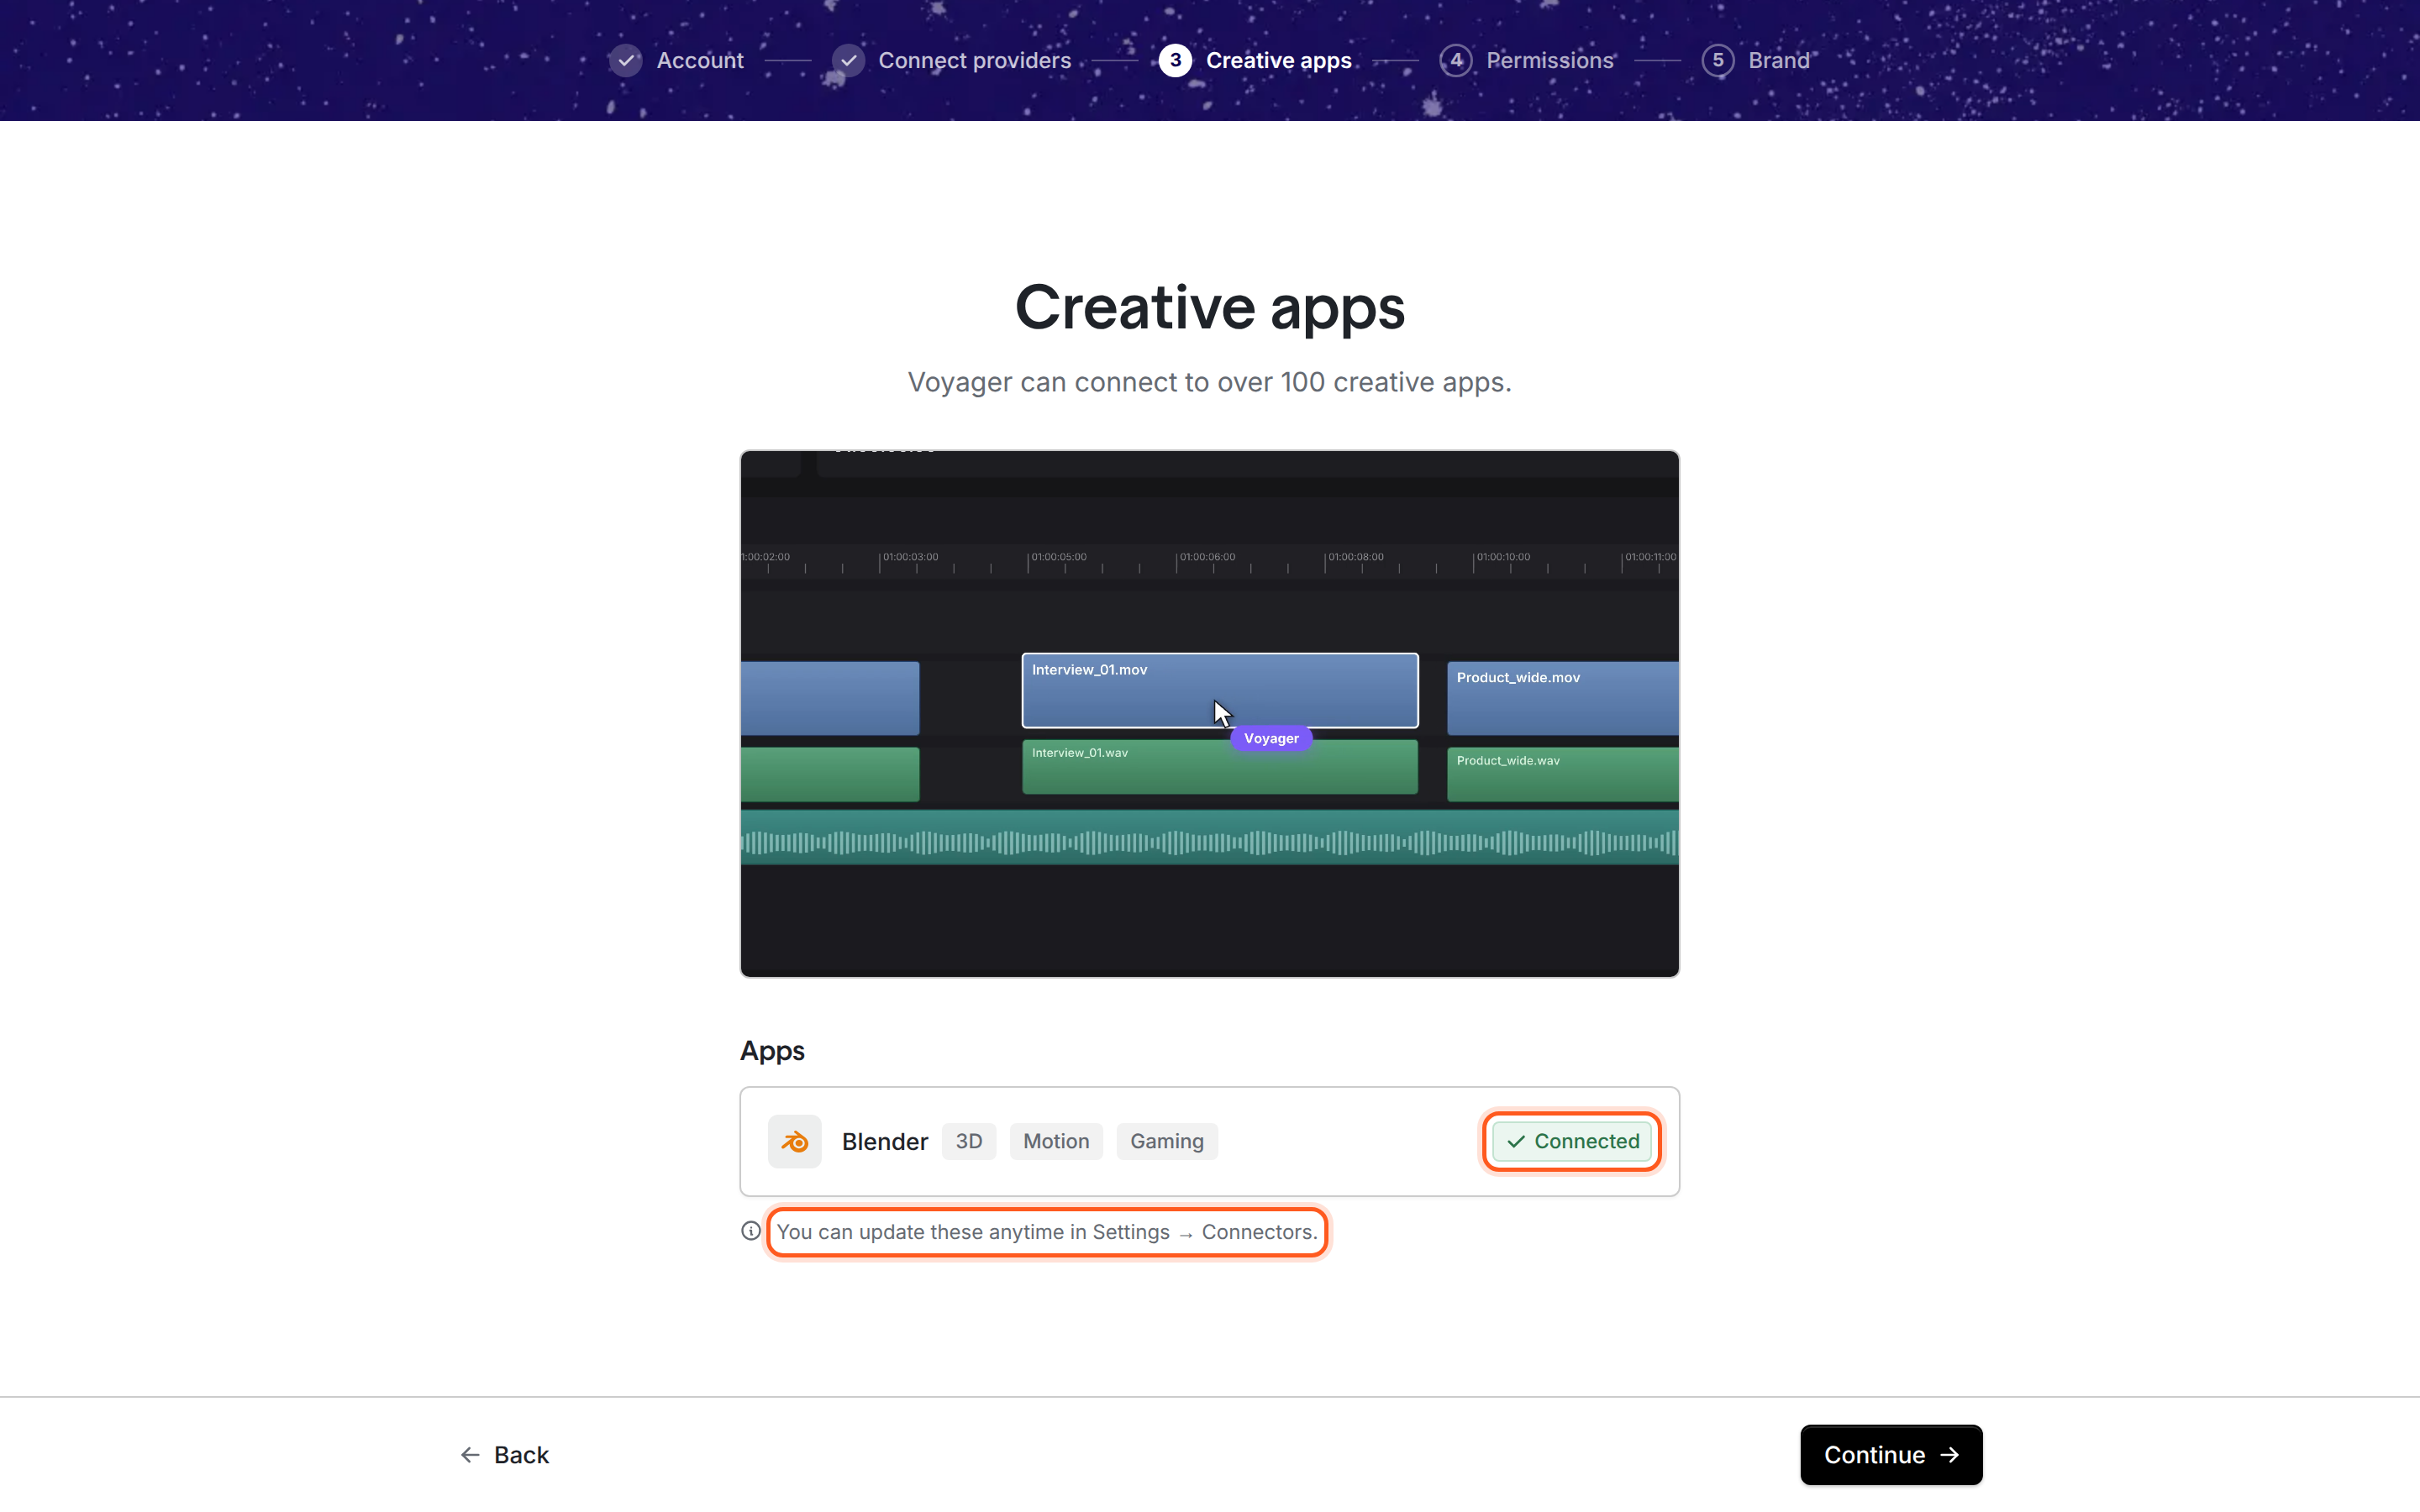Viewport: 2420px width, 1512px height.
Task: Select the Interview_01.wav audio clip
Action: pyautogui.click(x=1220, y=767)
